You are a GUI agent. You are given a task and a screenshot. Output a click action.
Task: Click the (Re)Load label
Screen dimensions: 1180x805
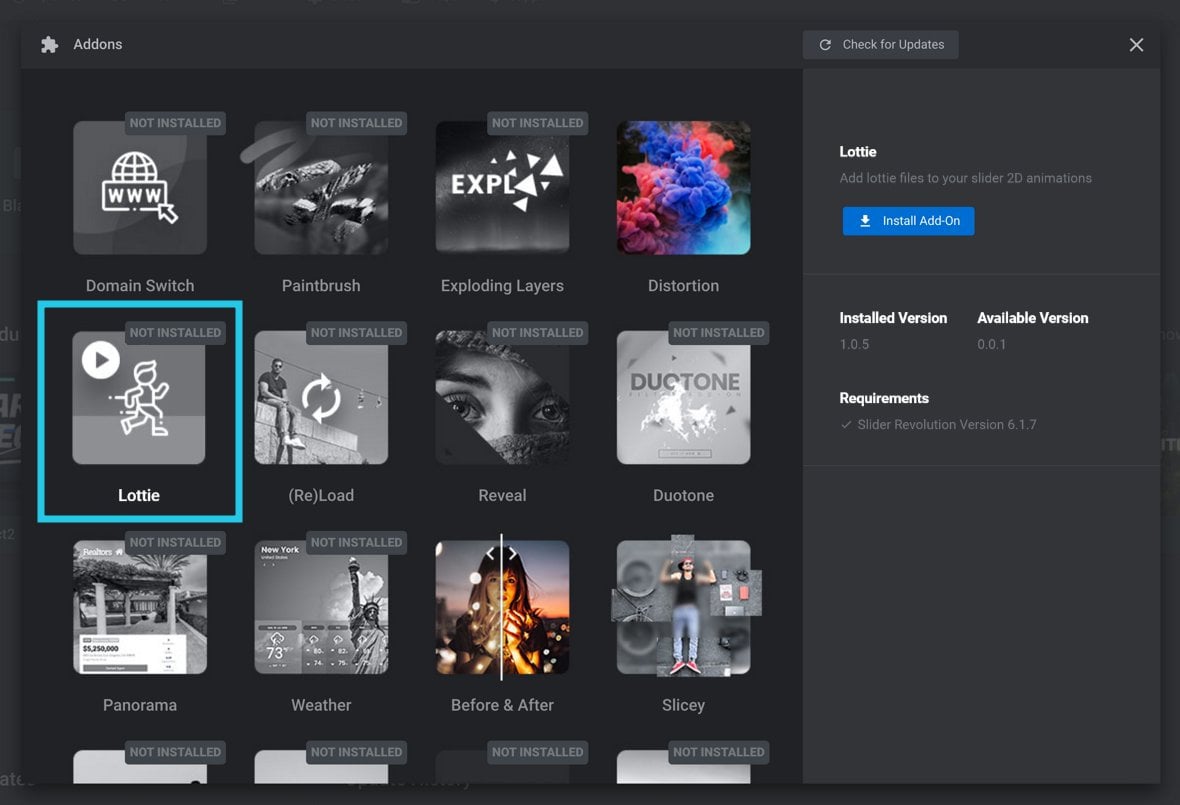(321, 496)
